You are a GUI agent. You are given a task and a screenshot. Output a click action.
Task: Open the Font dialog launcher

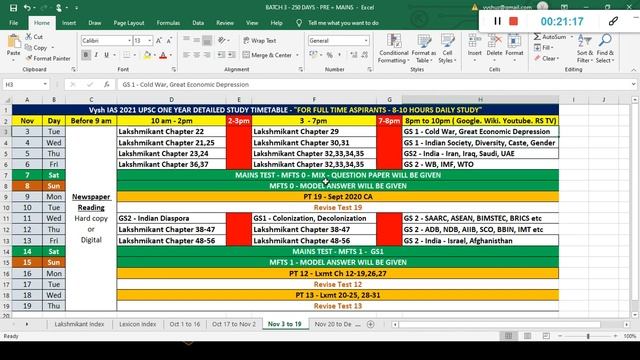(173, 69)
